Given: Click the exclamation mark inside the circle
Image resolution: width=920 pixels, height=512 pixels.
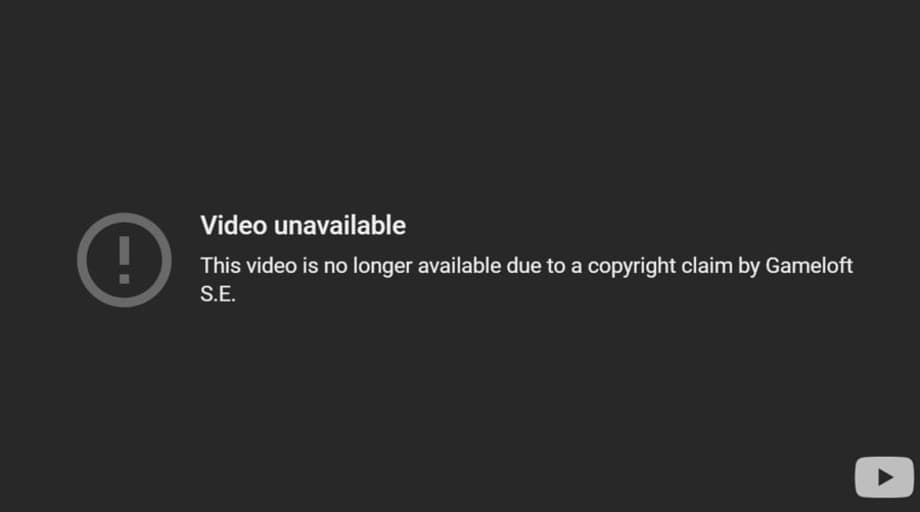Looking at the screenshot, I should [x=124, y=260].
